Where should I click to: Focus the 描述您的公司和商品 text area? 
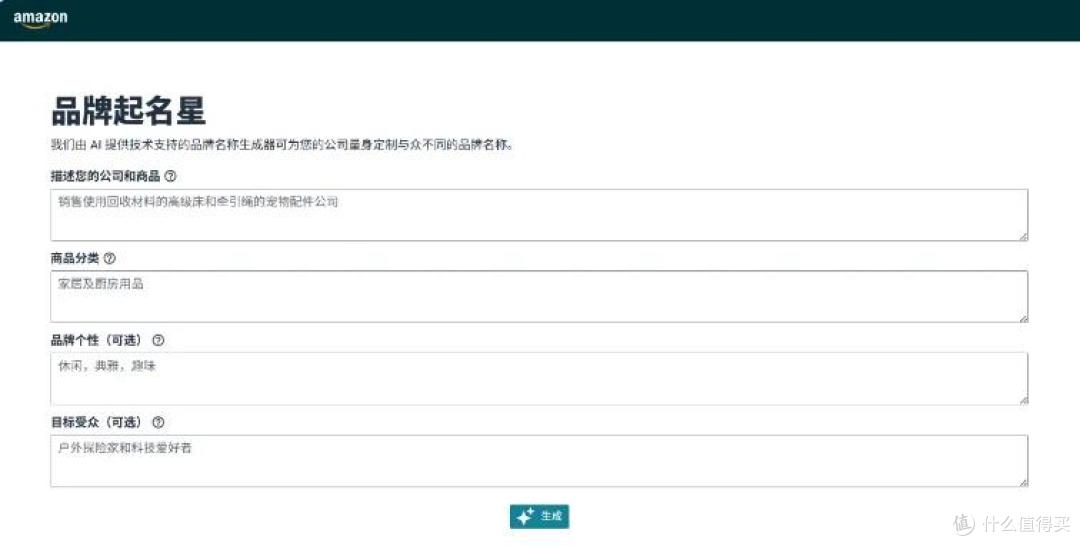tap(539, 215)
